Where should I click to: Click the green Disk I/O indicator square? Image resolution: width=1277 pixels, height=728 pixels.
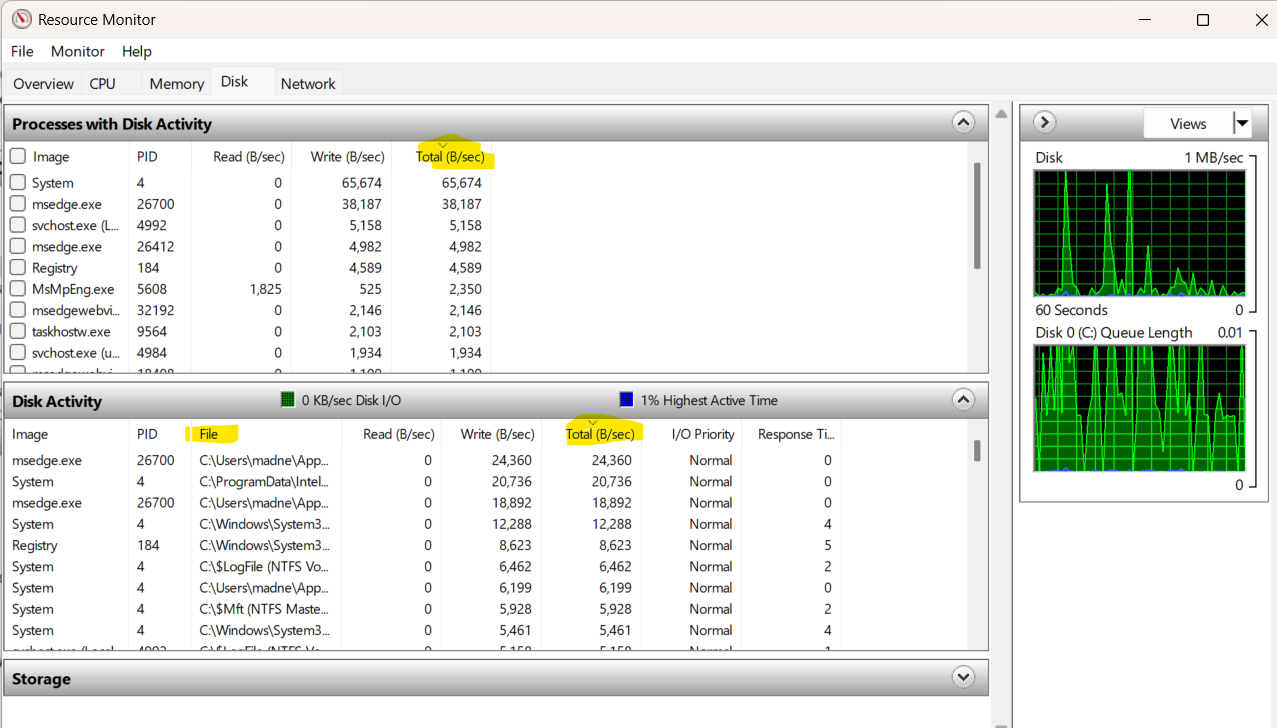pyautogui.click(x=288, y=400)
